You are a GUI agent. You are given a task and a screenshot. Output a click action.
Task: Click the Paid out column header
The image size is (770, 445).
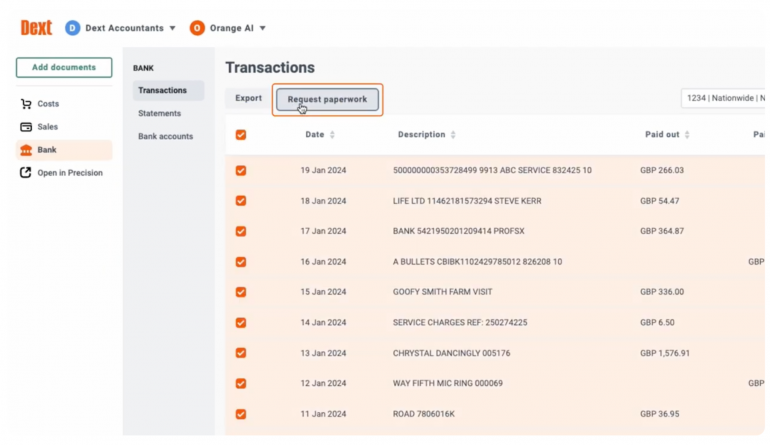662,135
